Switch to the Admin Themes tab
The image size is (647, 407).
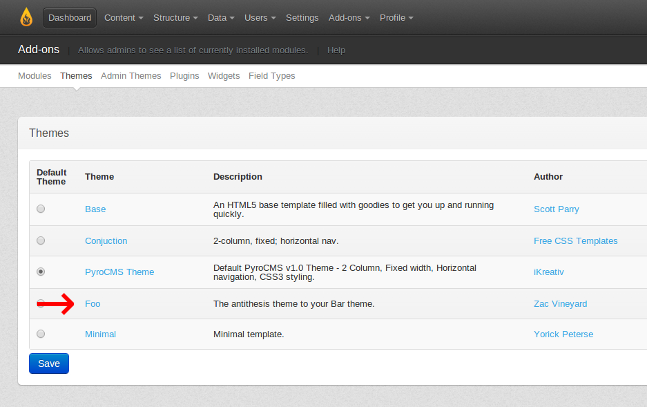131,76
